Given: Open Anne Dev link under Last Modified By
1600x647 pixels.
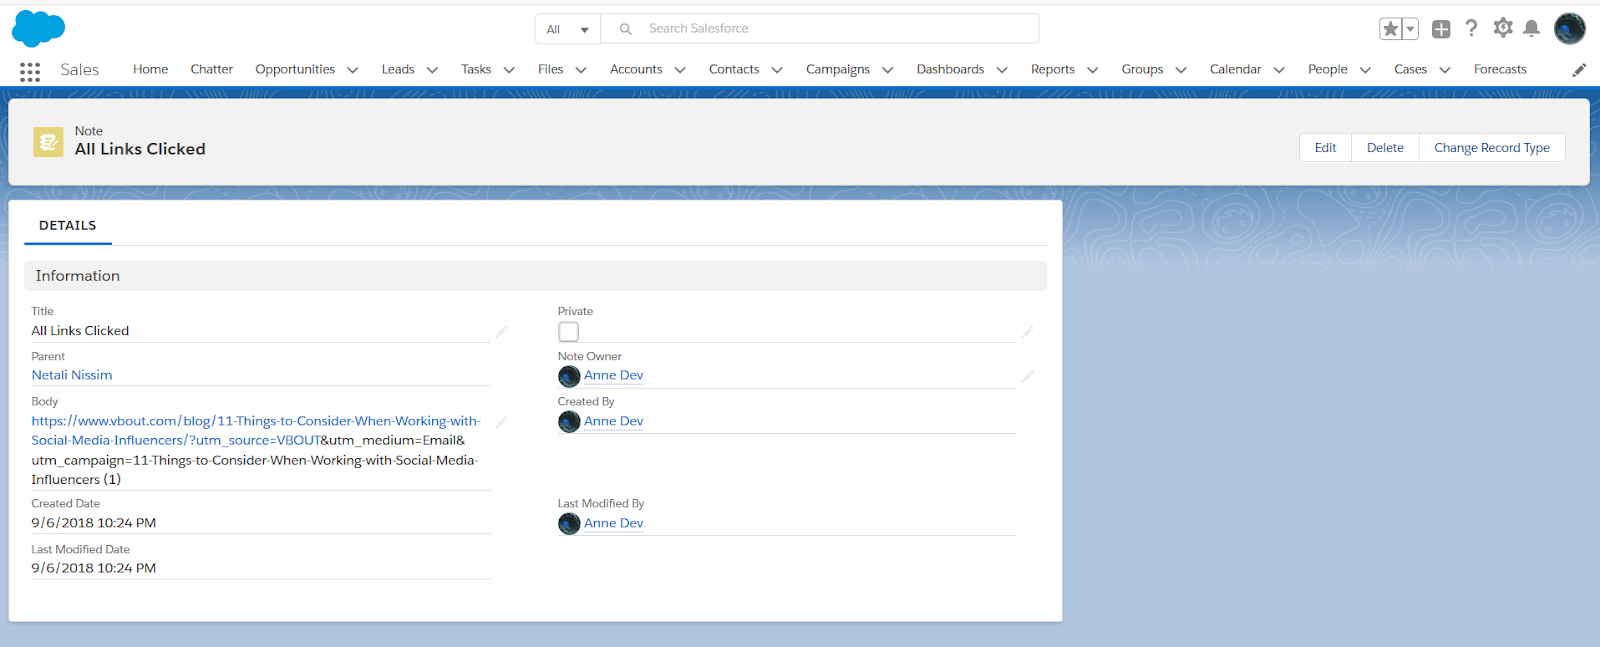Looking at the screenshot, I should [x=613, y=523].
